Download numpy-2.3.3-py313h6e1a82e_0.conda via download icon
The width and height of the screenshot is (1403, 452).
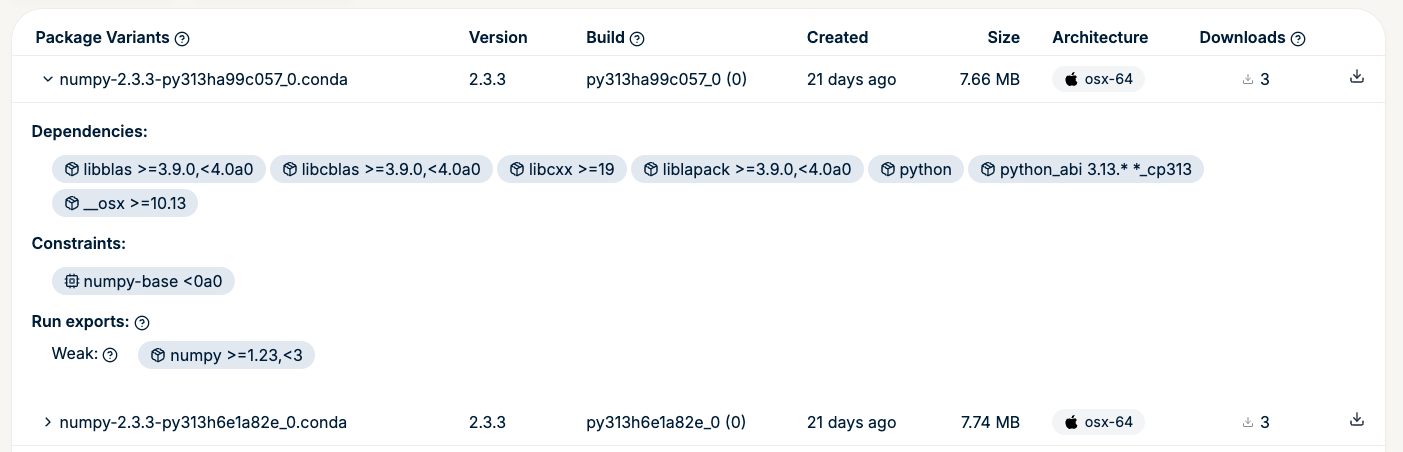coord(1357,420)
